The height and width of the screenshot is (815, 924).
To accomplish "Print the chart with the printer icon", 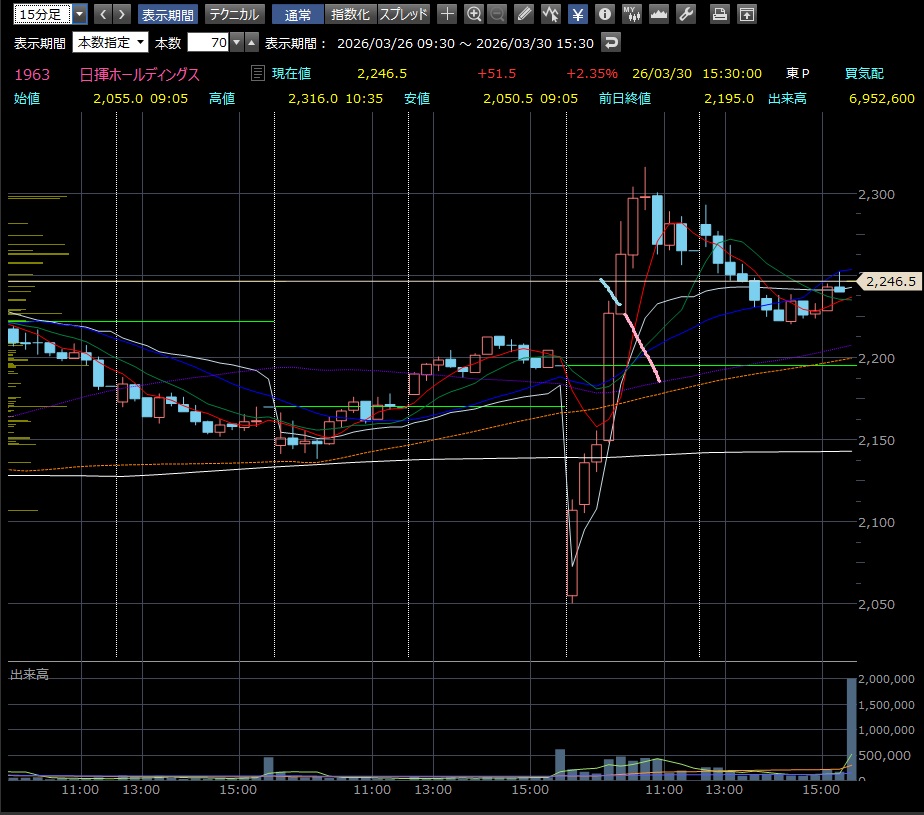I will coord(719,14).
